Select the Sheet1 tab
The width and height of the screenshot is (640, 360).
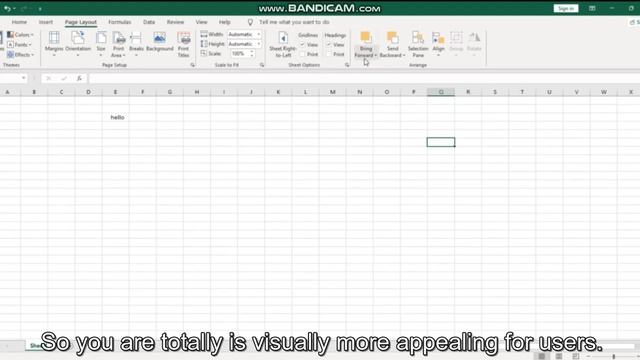[35, 345]
